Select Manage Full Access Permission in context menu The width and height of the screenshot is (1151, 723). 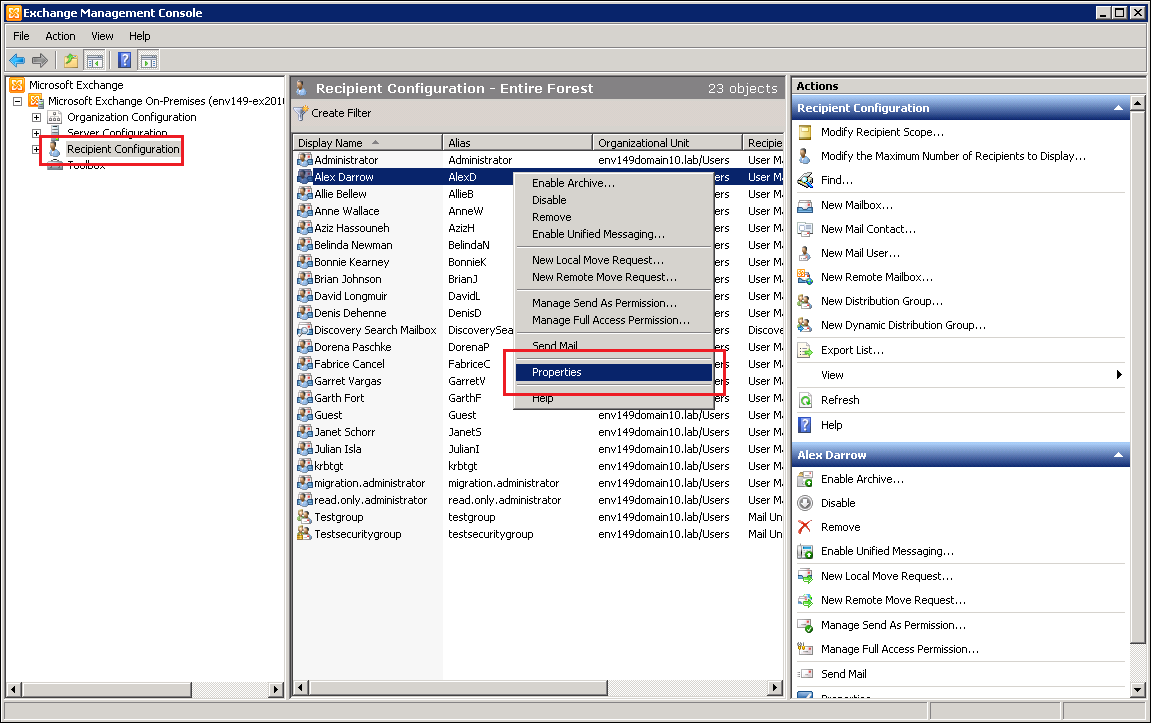click(x=614, y=320)
